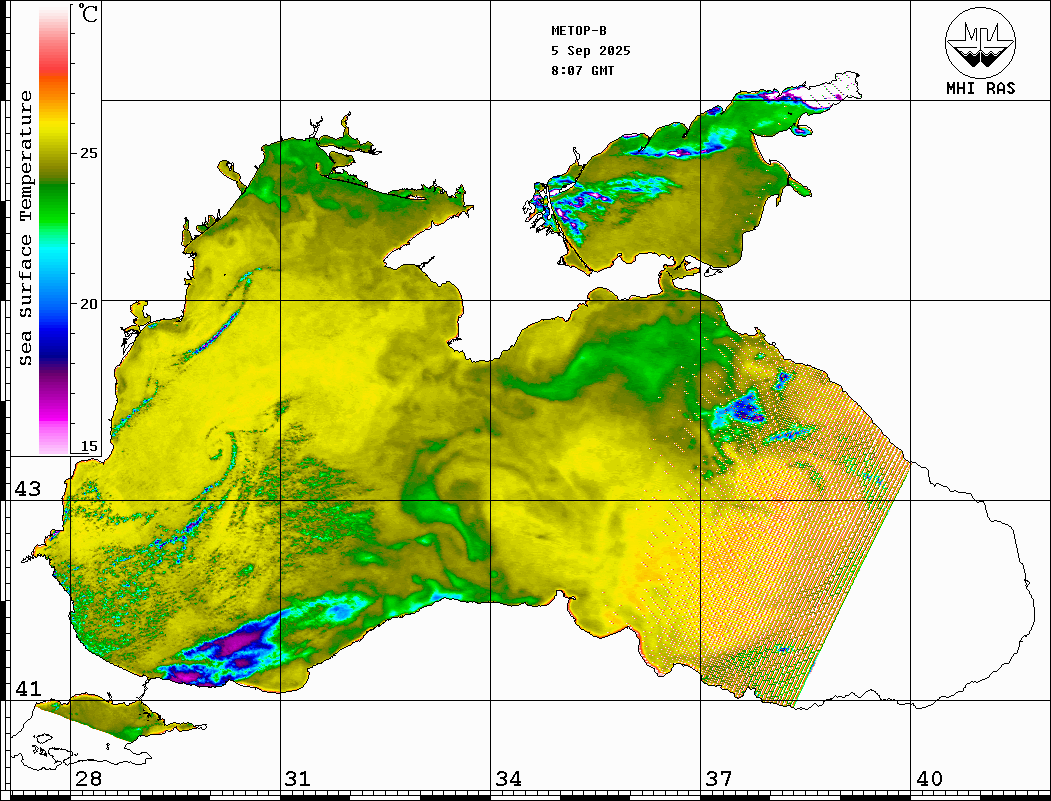
Task: Click the 'Sea Surface Temperature' vertical label
Action: (x=25, y=228)
